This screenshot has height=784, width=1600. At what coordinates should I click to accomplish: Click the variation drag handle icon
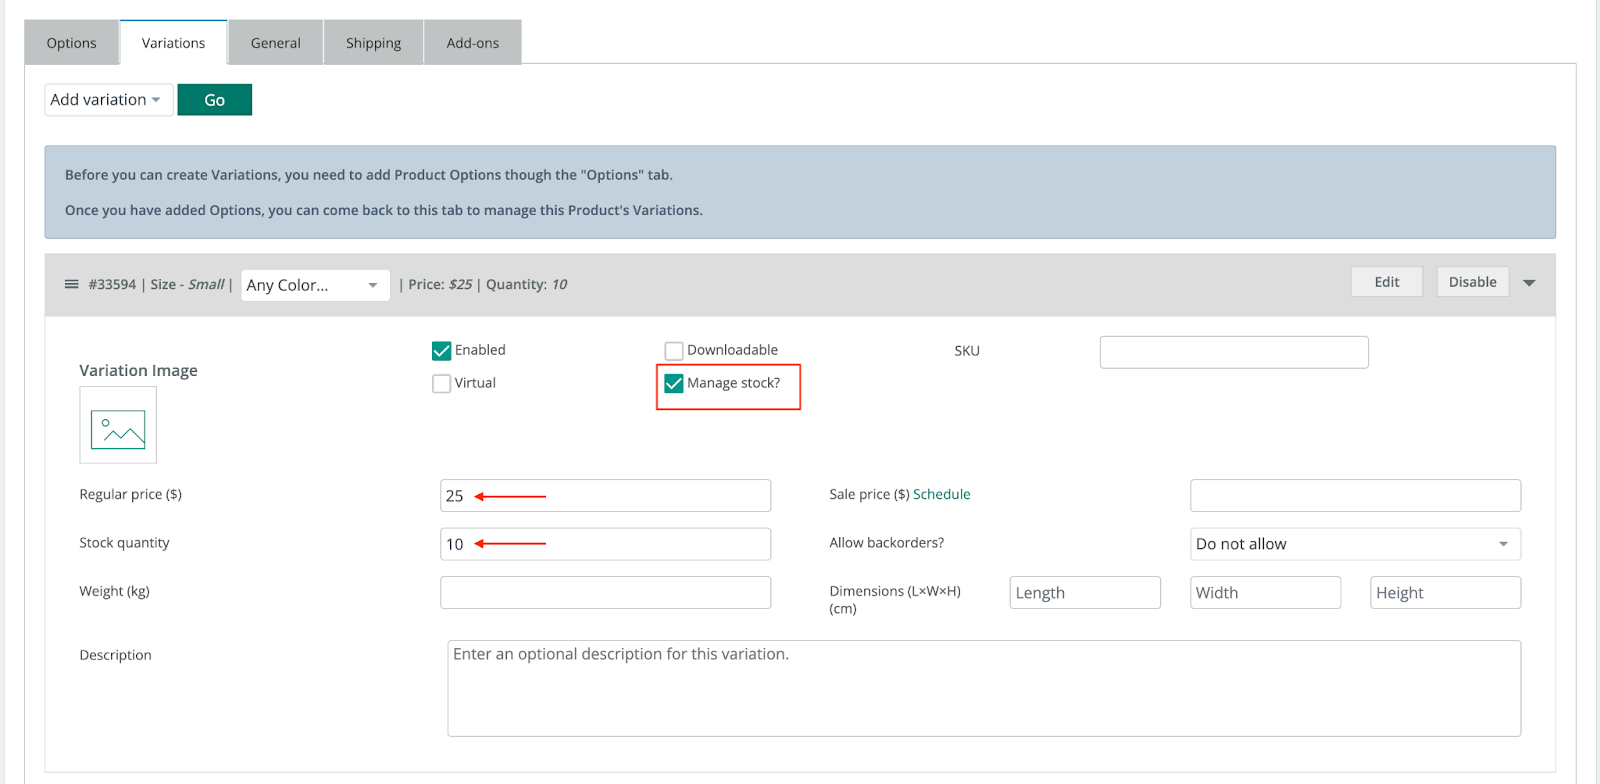71,284
